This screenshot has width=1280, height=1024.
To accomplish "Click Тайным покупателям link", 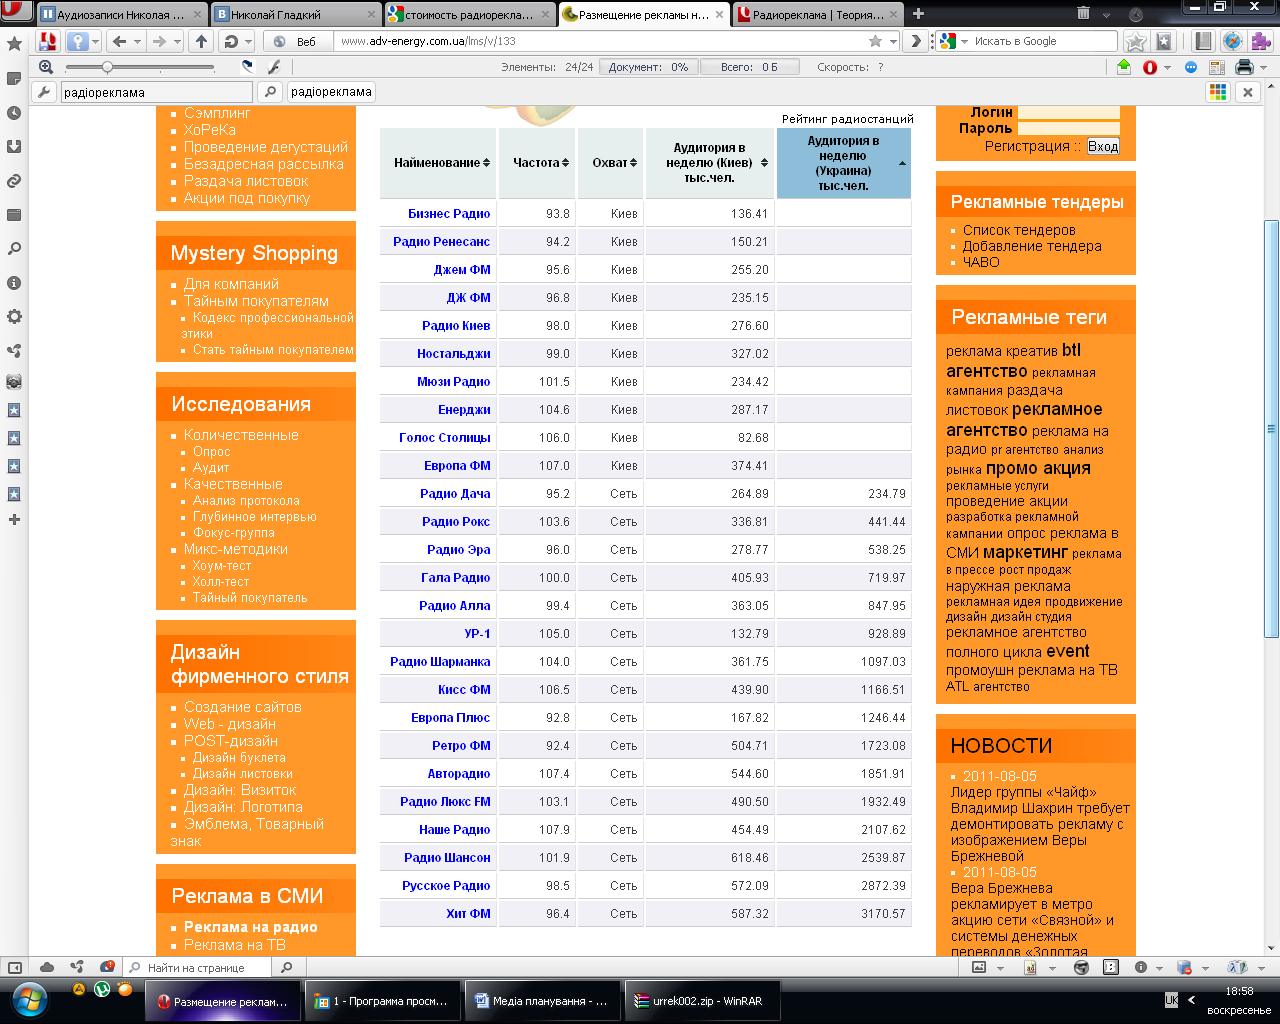I will (x=256, y=301).
